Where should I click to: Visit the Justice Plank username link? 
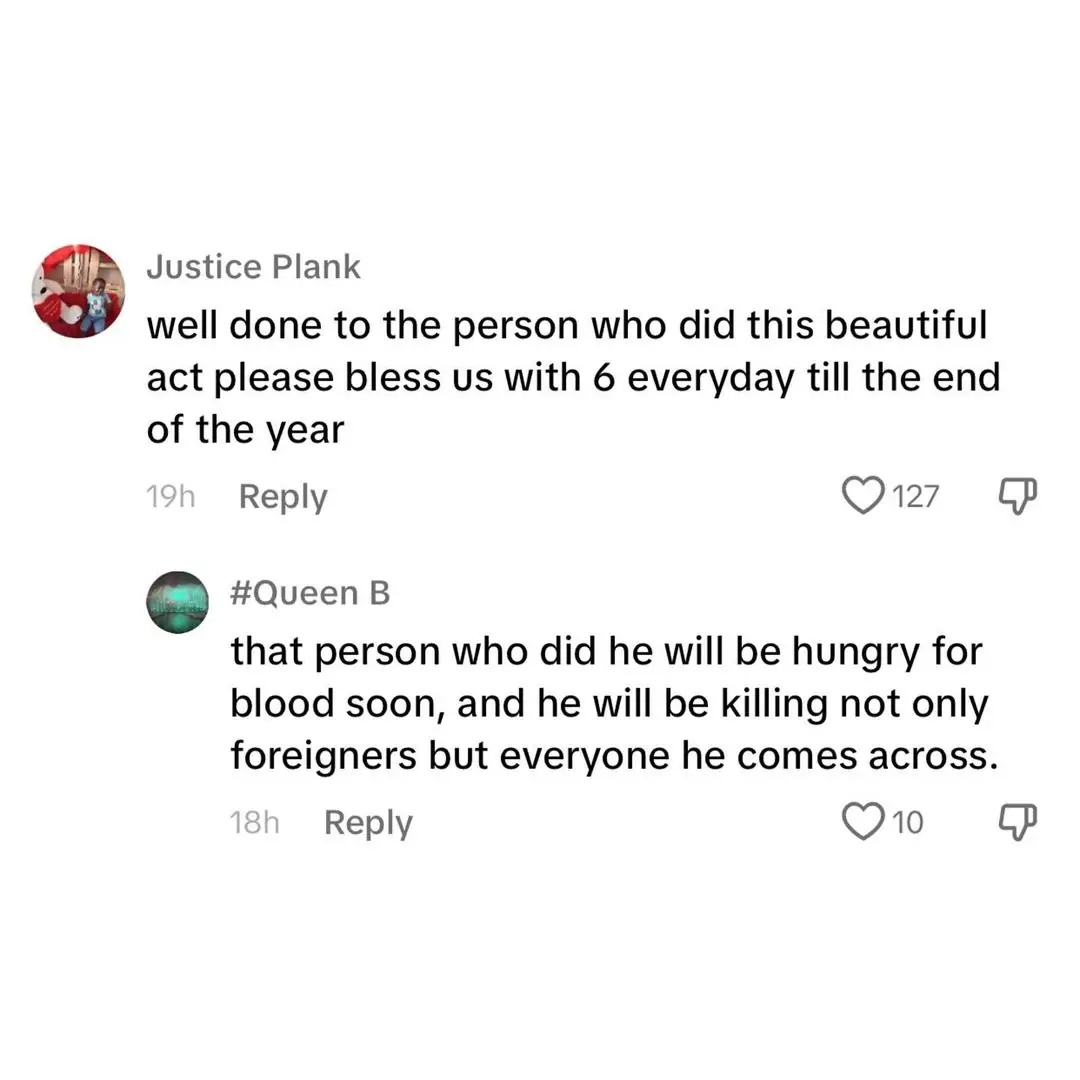[253, 267]
